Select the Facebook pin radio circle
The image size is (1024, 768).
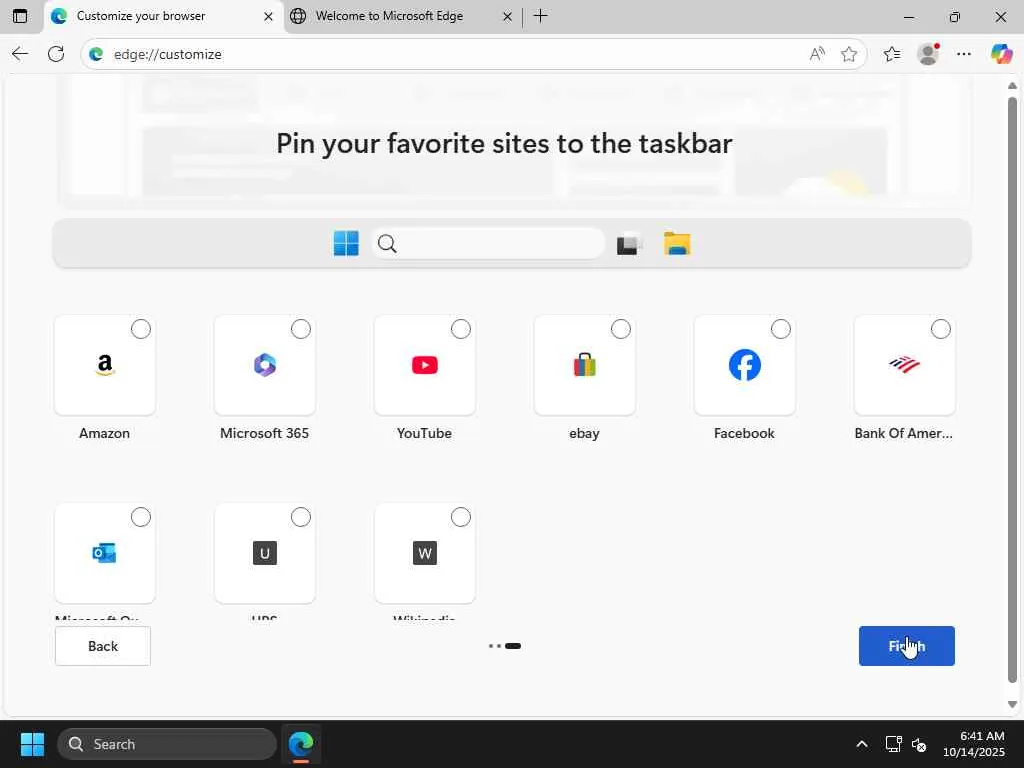(780, 329)
